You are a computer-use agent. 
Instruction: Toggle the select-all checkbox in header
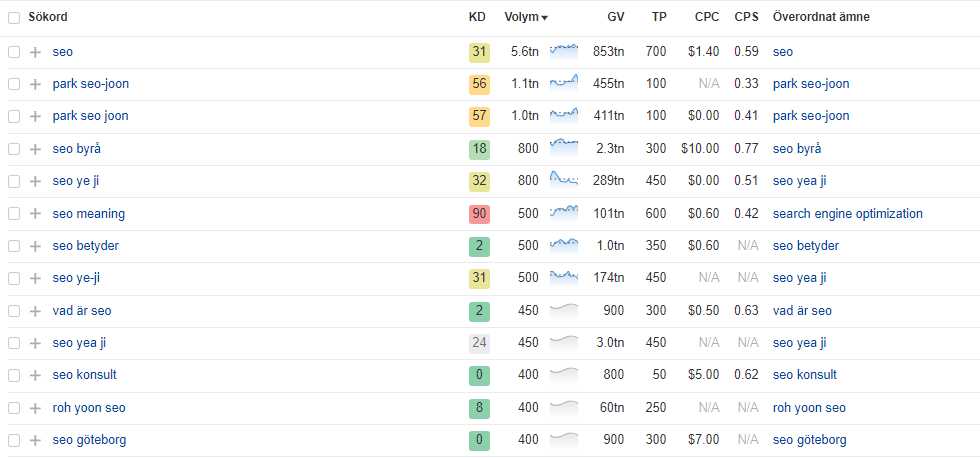14,17
